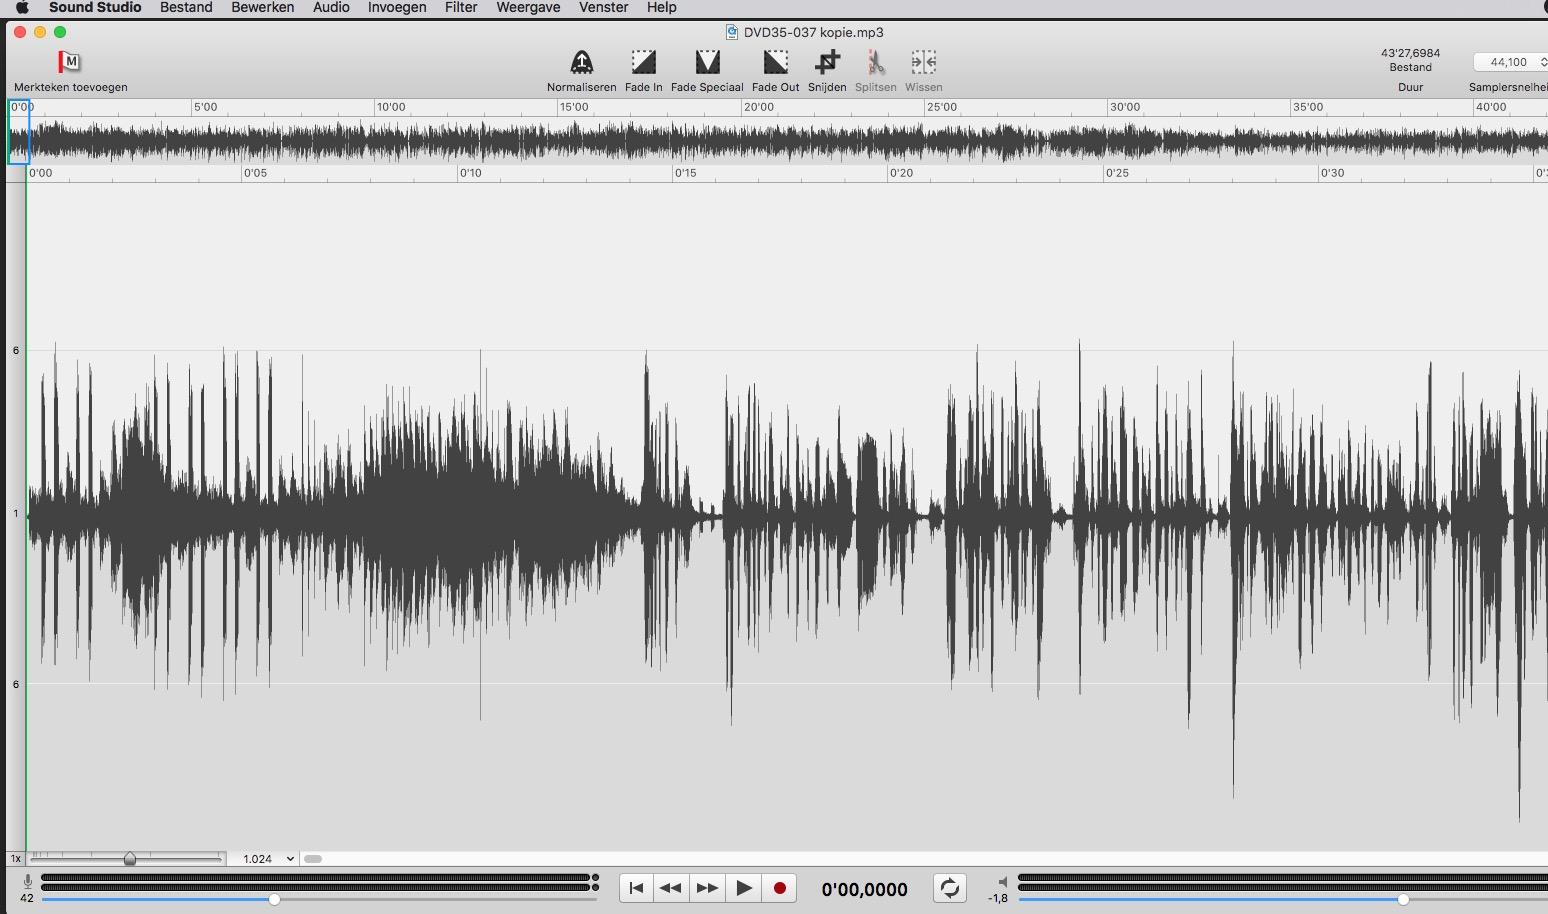
Task: Open the Filter menu
Action: 461,8
